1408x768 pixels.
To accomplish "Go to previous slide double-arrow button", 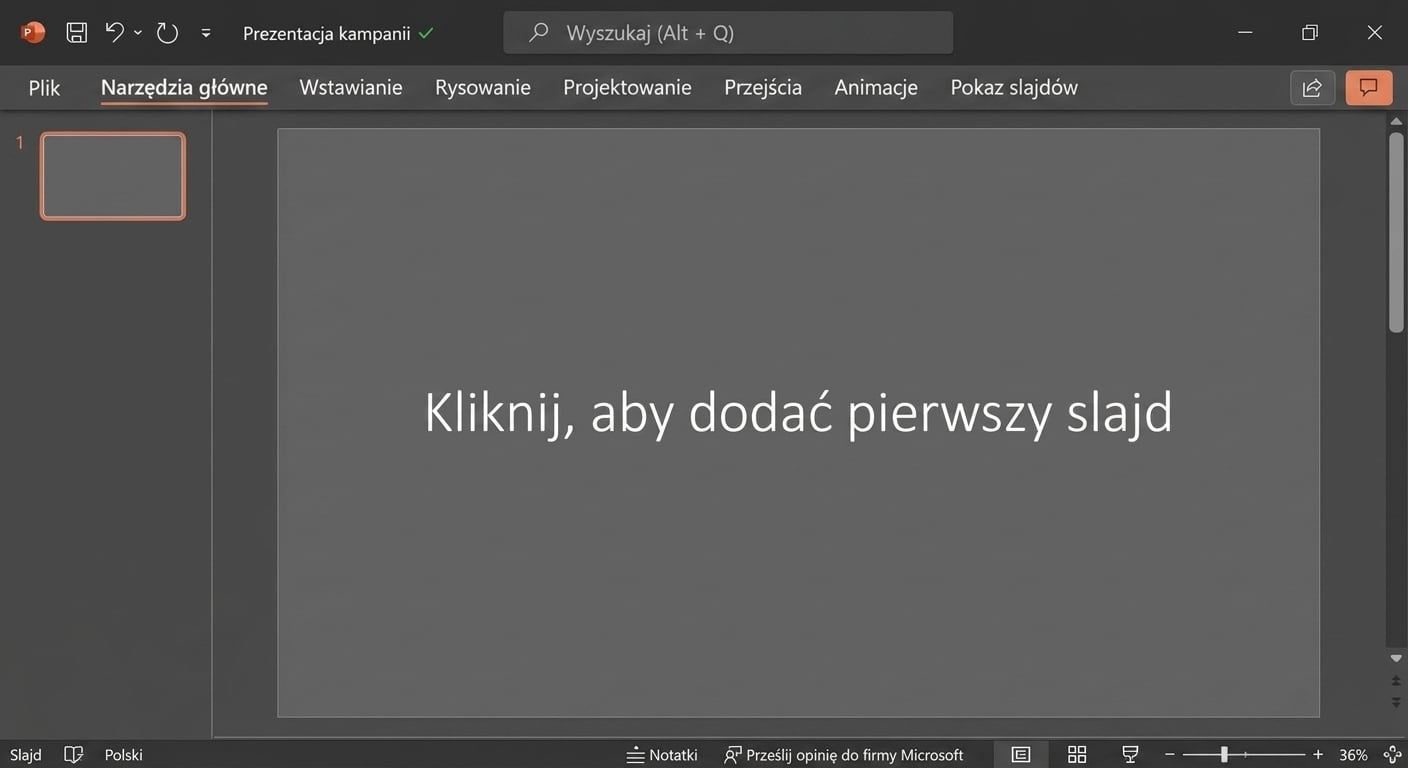I will 1396,681.
